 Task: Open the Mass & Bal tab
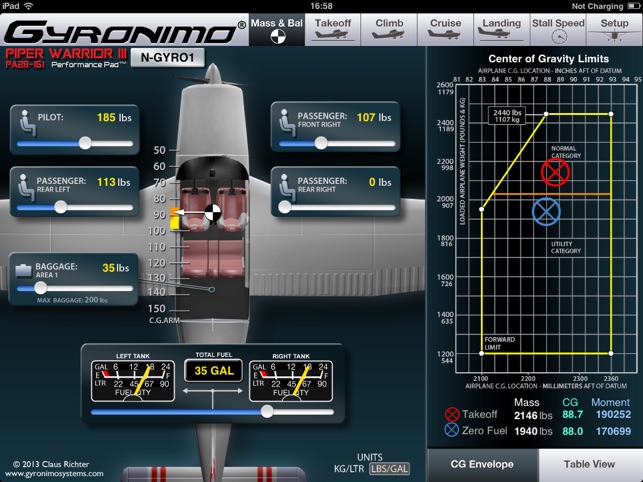pyautogui.click(x=277, y=30)
